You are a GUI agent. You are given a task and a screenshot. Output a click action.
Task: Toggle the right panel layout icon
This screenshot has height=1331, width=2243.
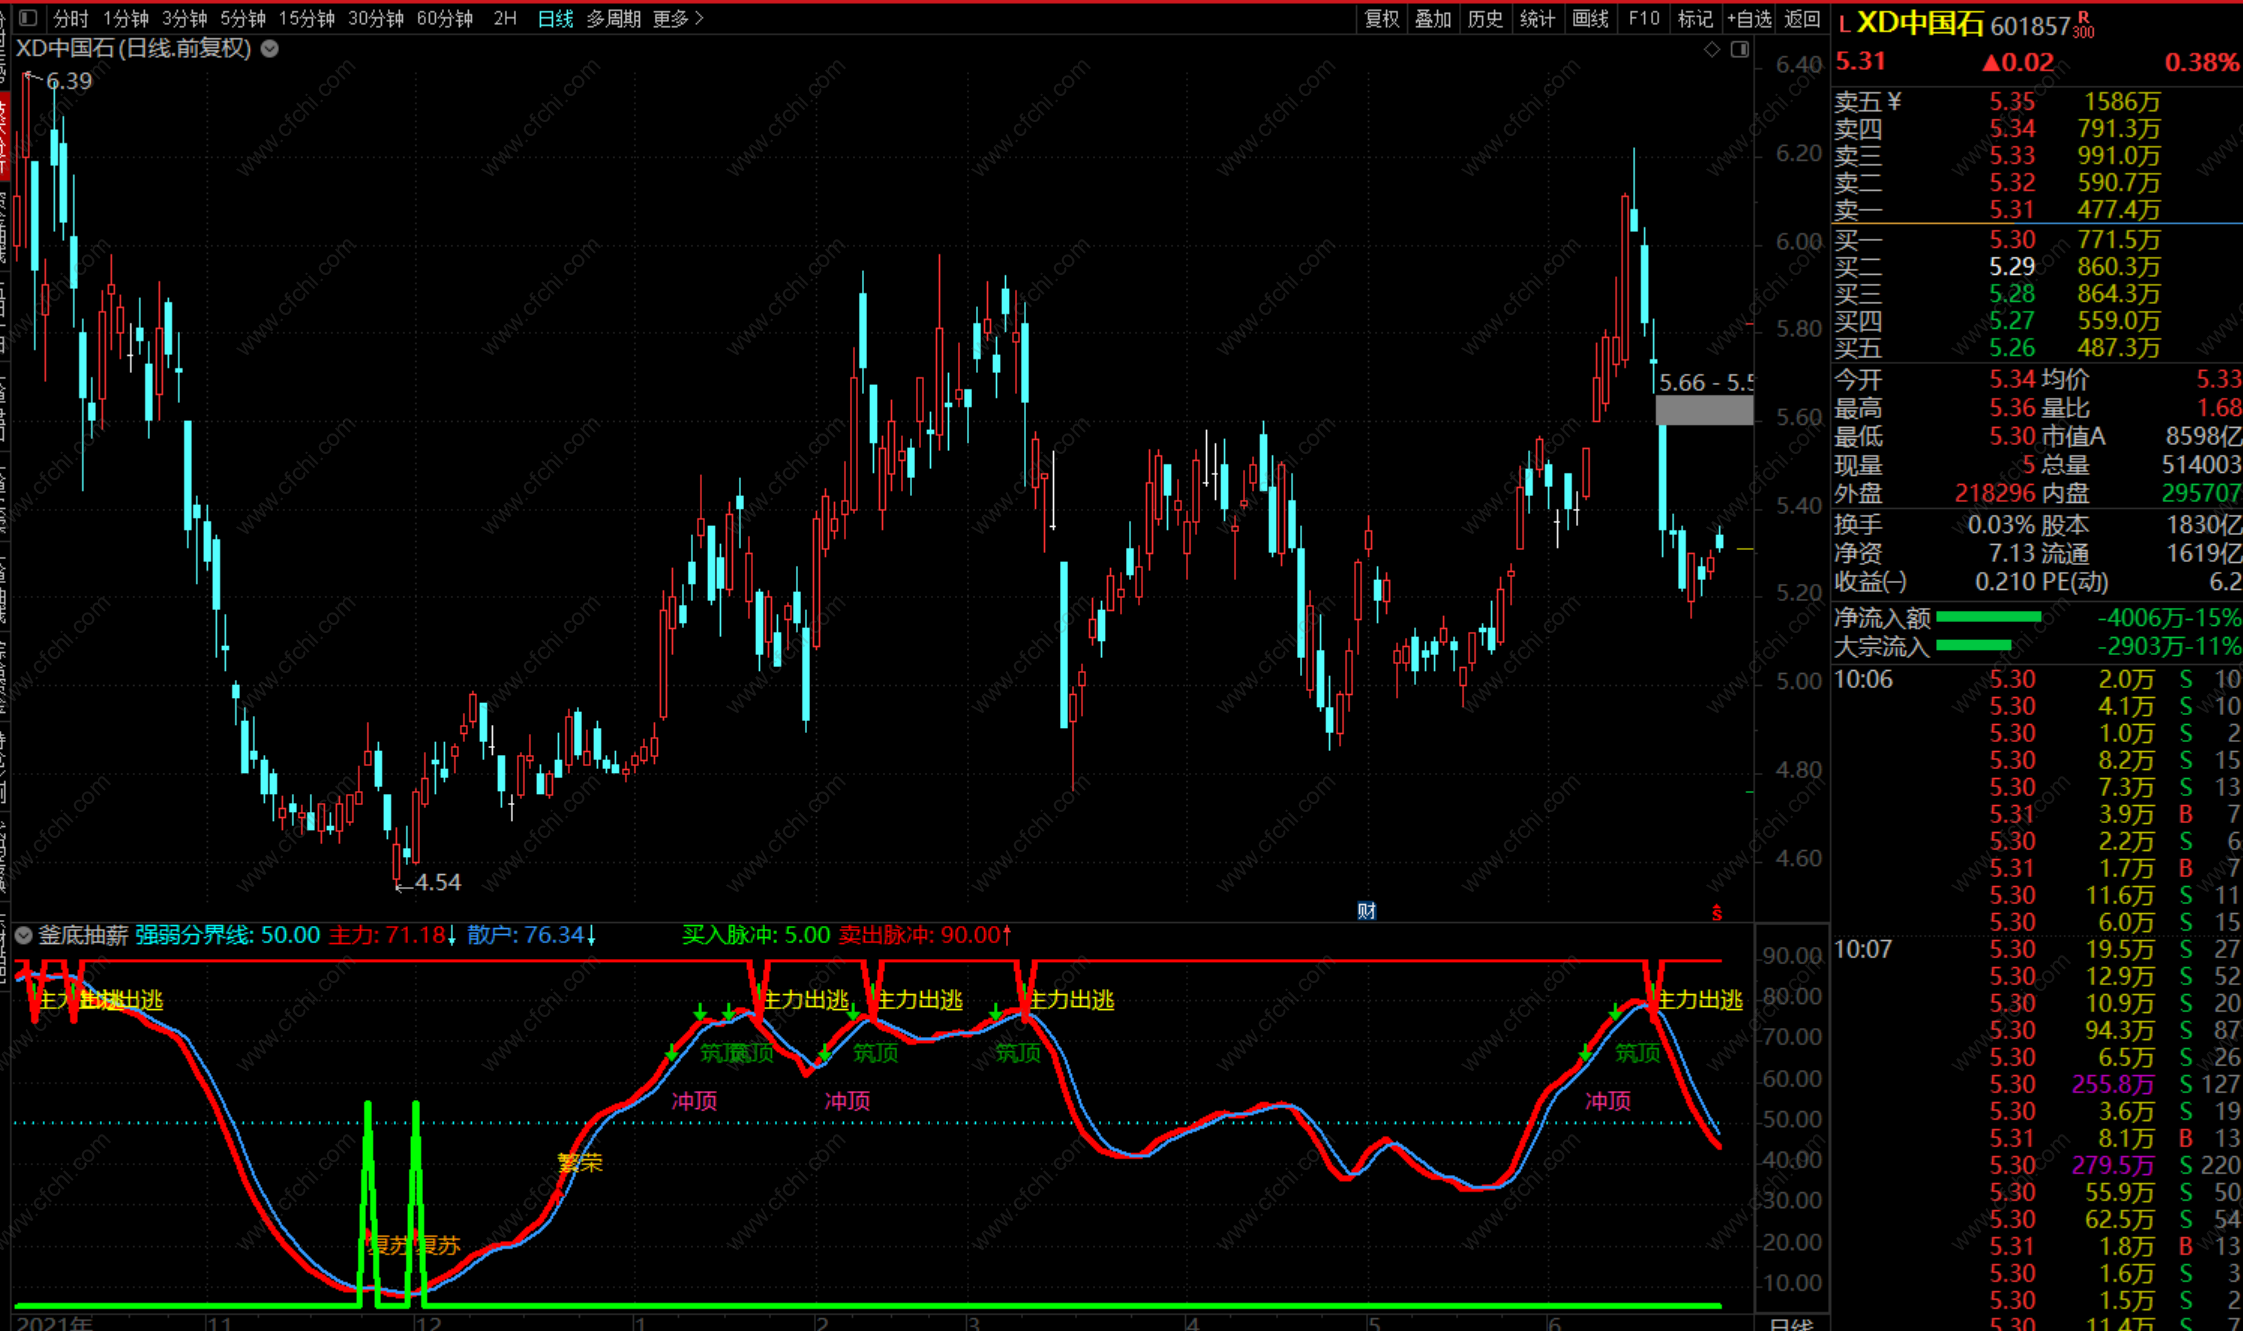(1740, 49)
